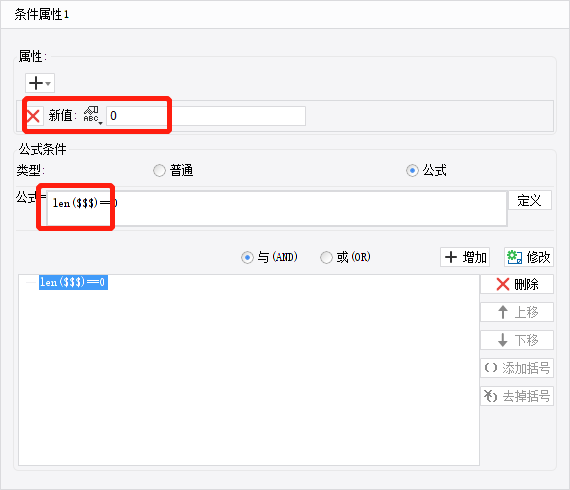The image size is (570, 490).
Task: Open the value type ABC dropdown
Action: [92, 116]
